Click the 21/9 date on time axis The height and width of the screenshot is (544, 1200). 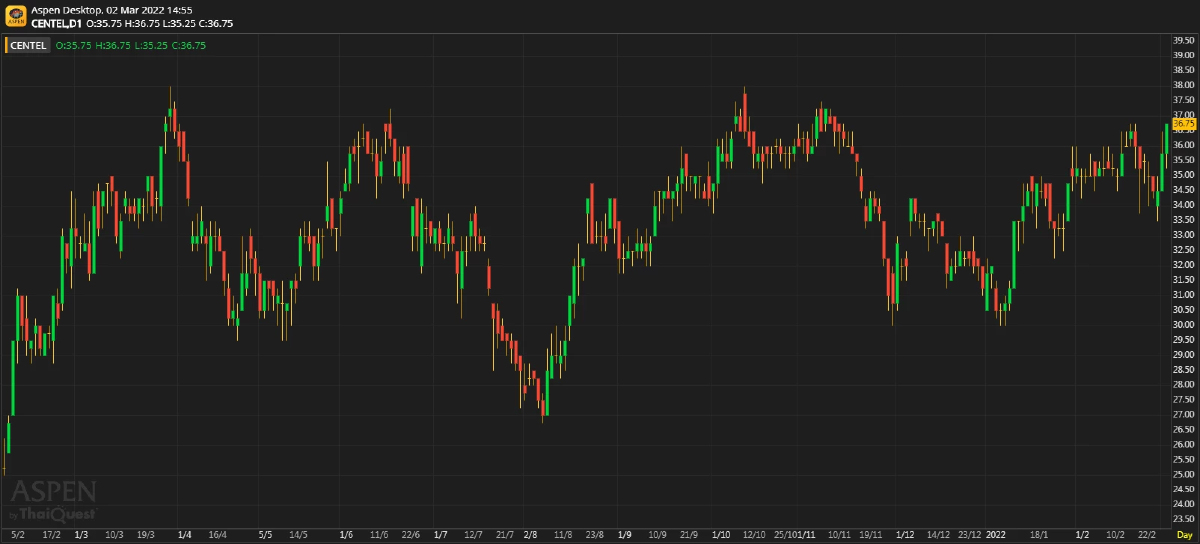coord(689,535)
